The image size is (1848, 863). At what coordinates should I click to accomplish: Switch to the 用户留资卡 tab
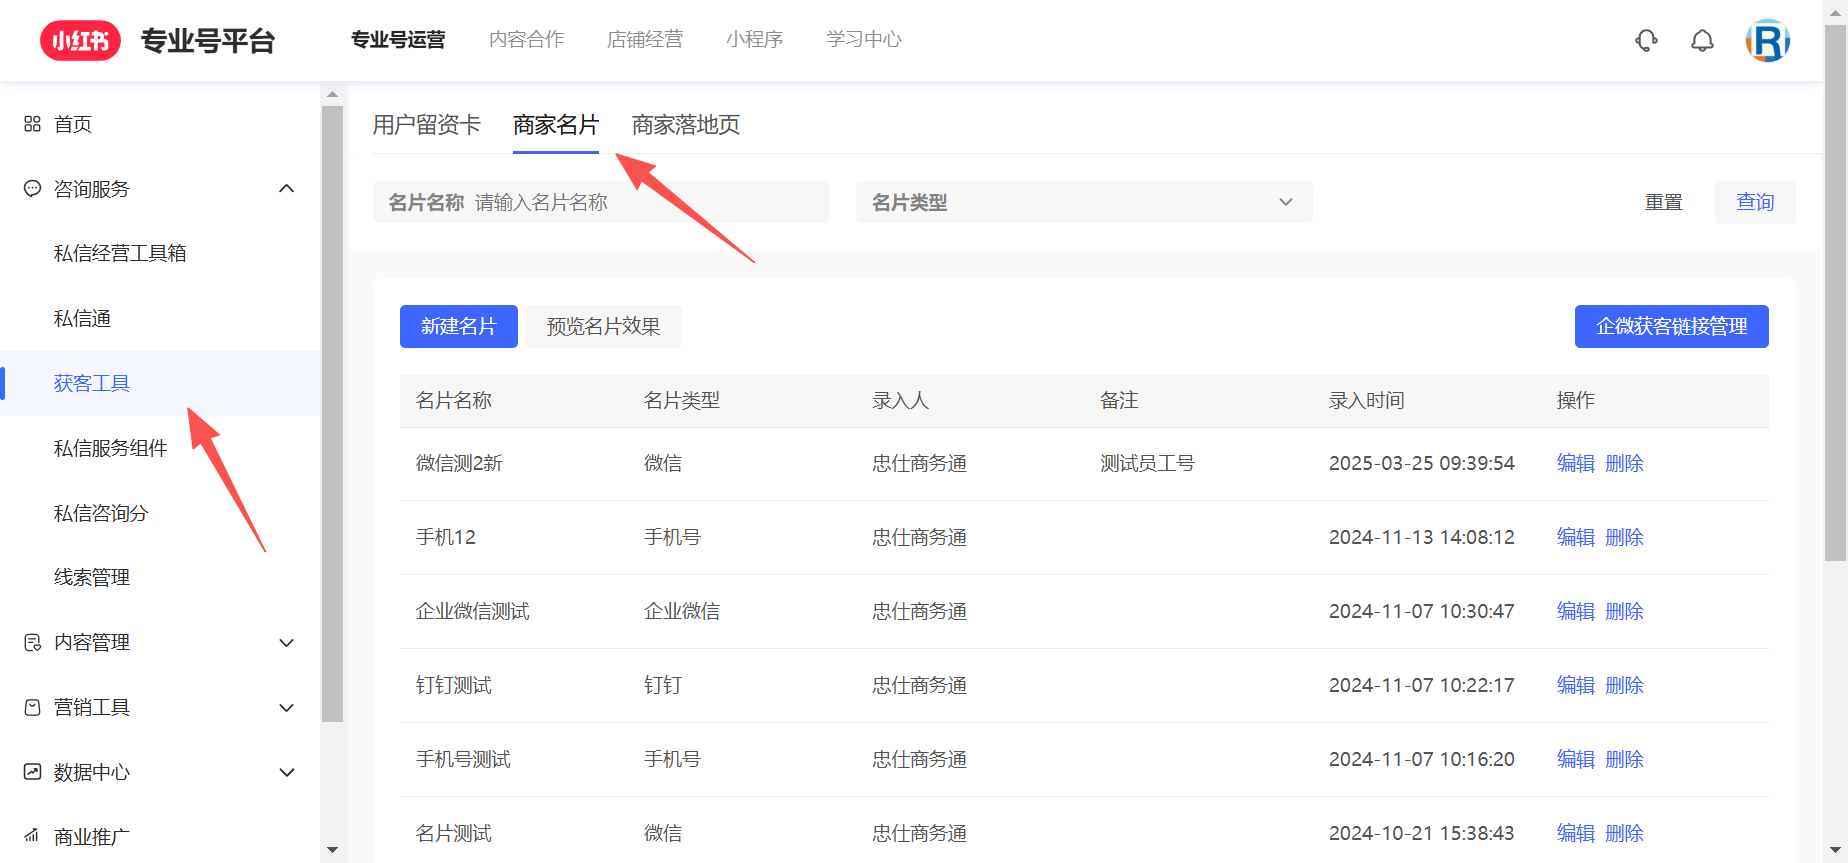coord(426,125)
